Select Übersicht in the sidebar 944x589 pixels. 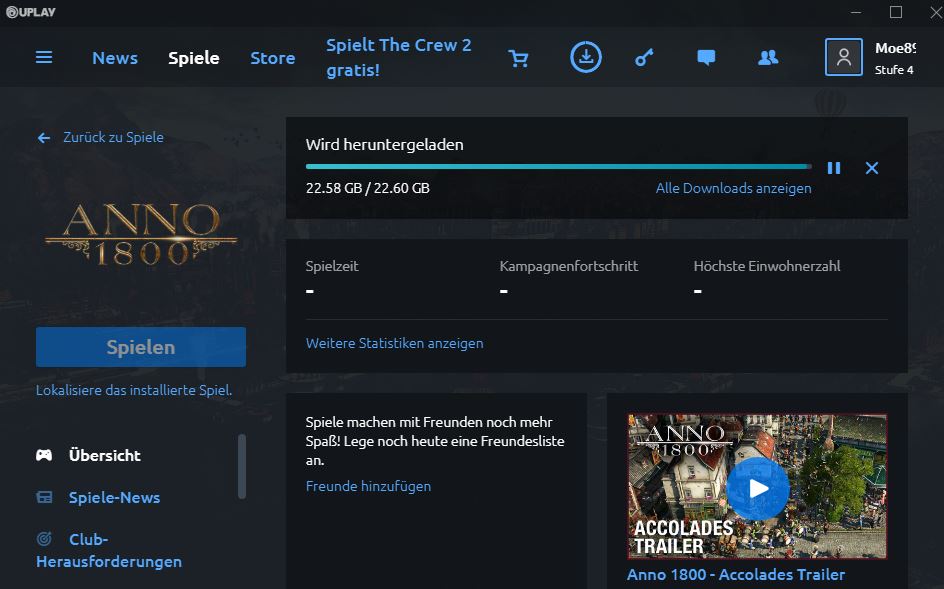(x=105, y=455)
